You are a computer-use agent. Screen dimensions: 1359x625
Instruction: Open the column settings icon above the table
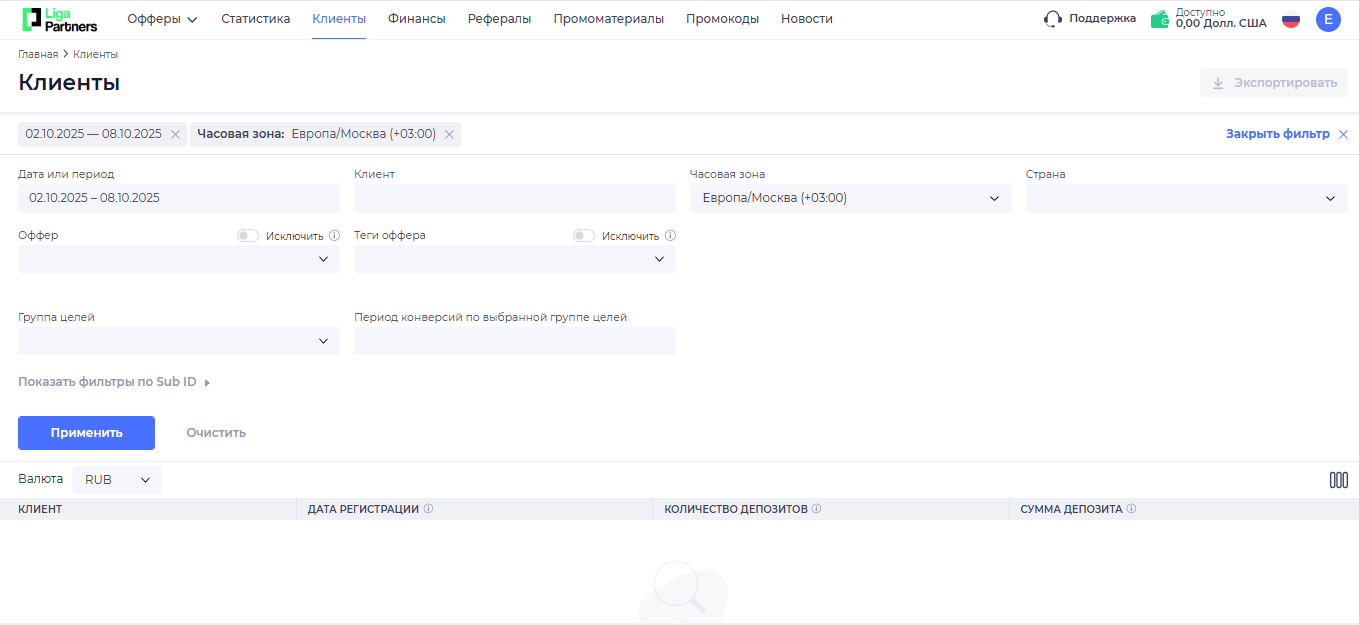point(1338,479)
